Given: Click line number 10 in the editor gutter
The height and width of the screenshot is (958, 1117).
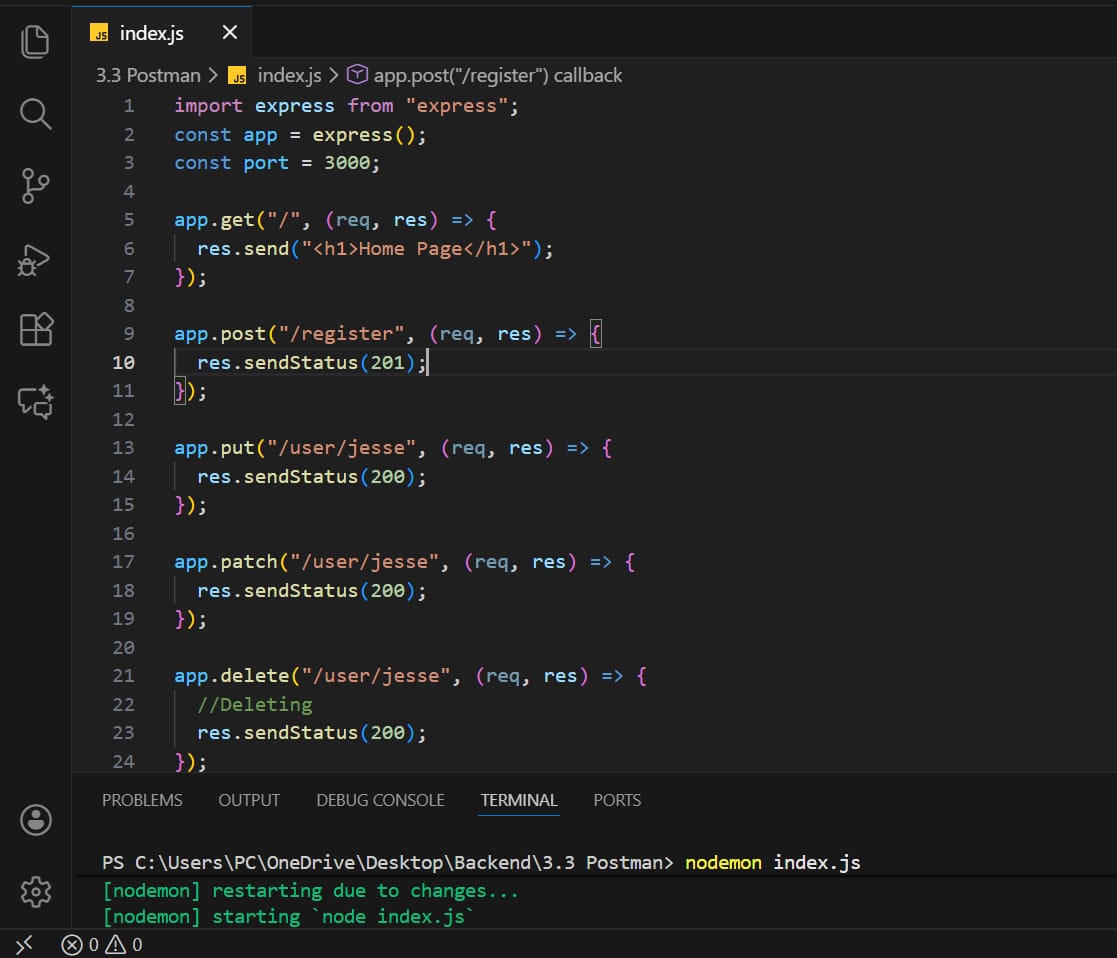Looking at the screenshot, I should click(x=123, y=362).
